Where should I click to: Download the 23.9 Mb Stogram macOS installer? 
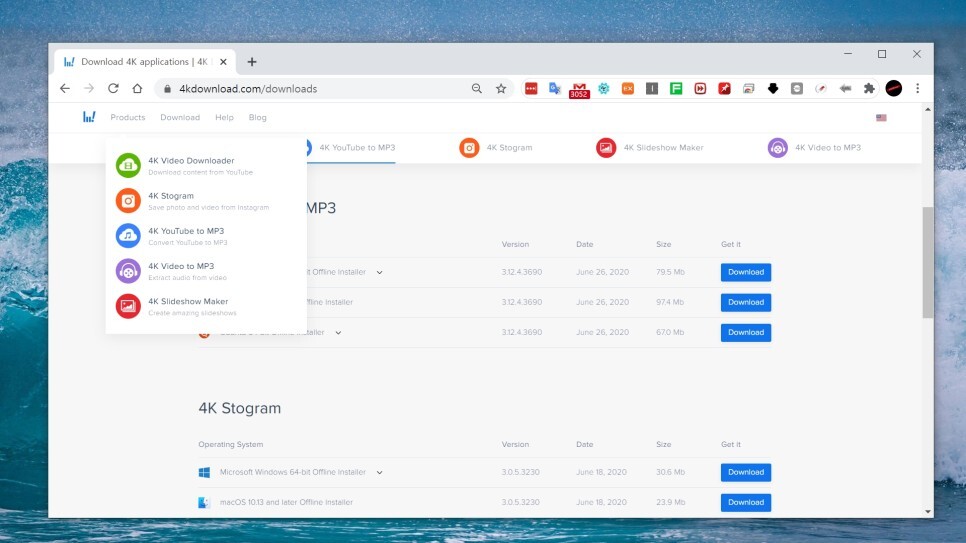745,503
